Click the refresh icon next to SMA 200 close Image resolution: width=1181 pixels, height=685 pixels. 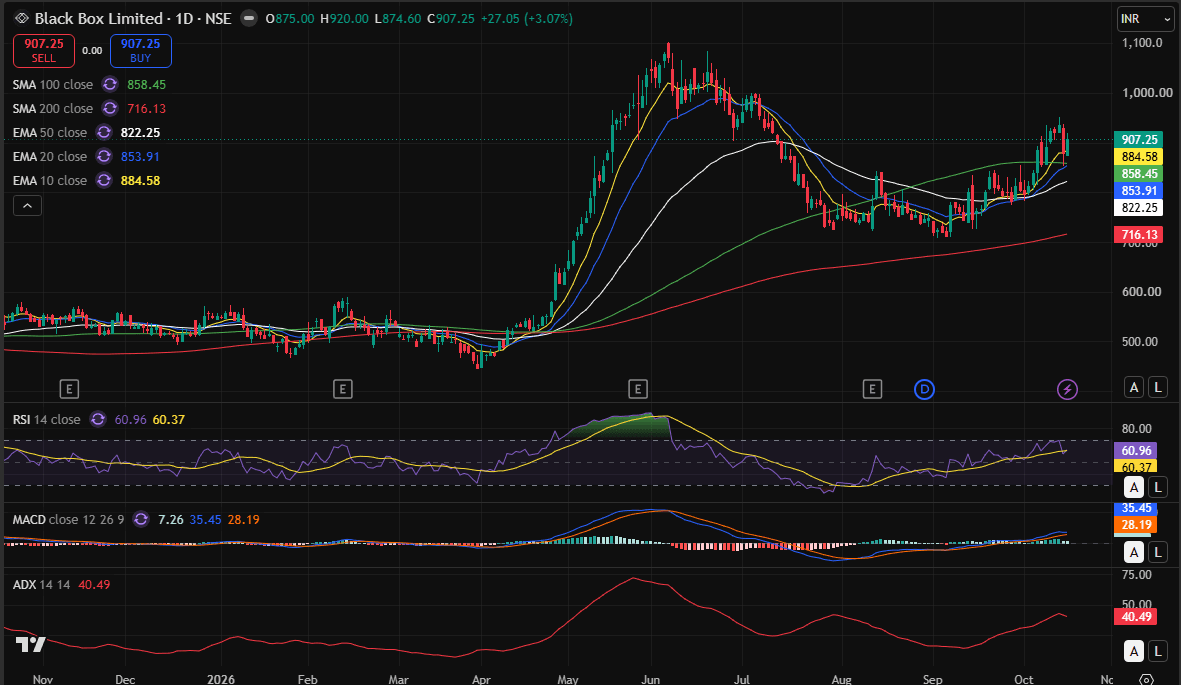(110, 109)
